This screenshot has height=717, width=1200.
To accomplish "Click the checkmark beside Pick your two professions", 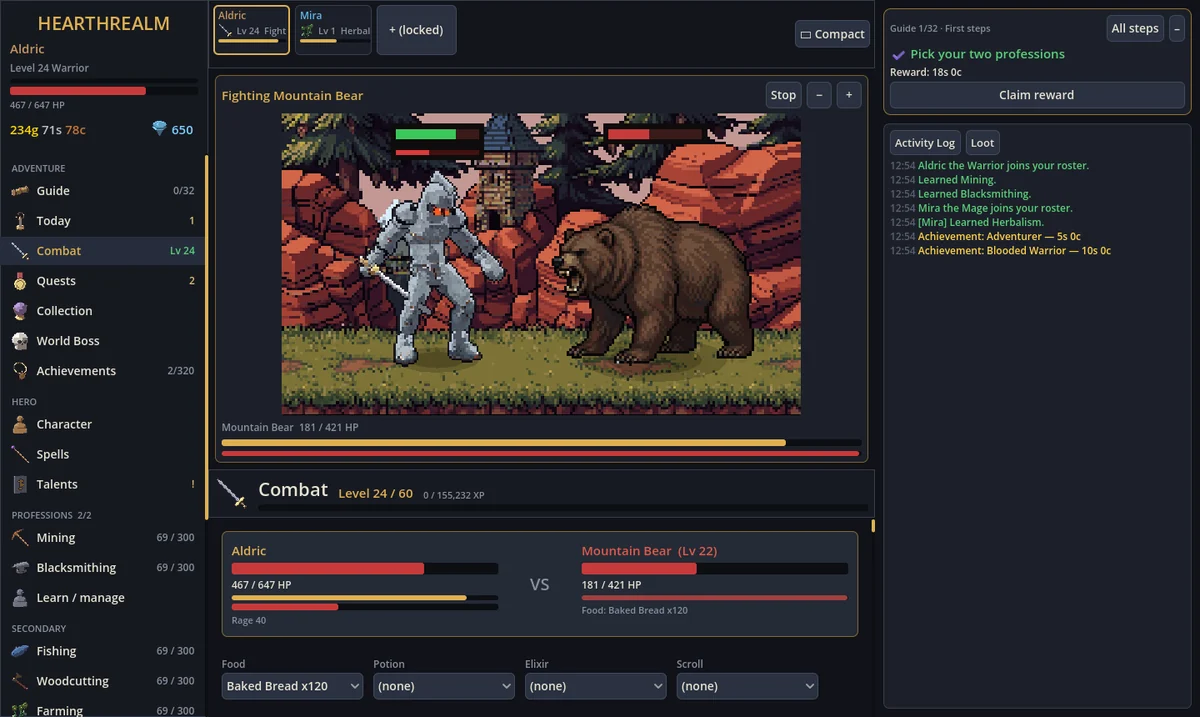I will (898, 55).
